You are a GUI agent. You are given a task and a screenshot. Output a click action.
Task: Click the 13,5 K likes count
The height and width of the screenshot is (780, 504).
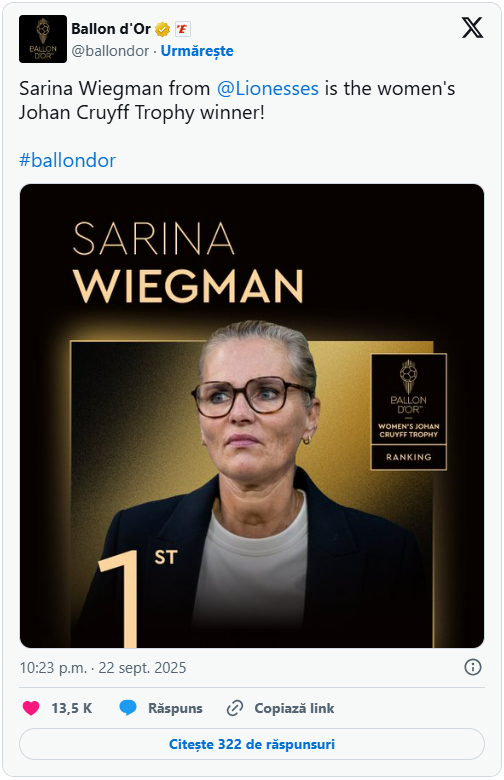click(x=72, y=708)
